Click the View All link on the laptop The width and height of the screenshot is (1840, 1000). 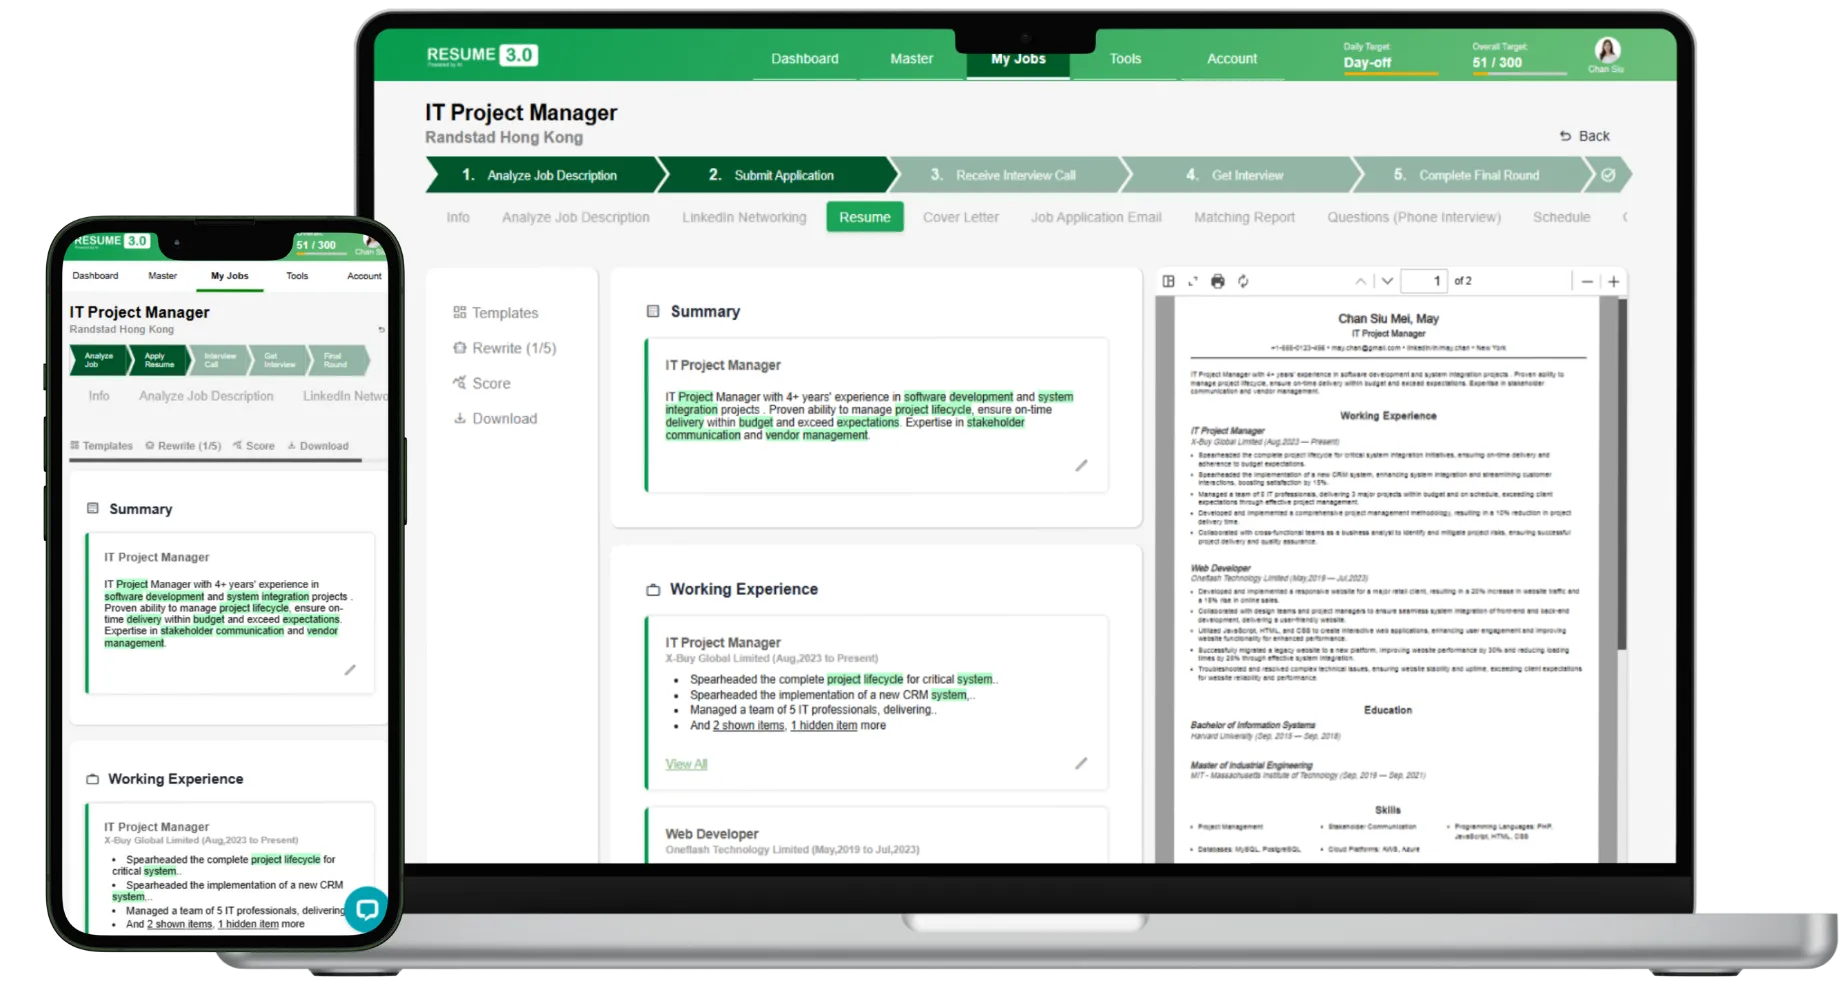[686, 764]
